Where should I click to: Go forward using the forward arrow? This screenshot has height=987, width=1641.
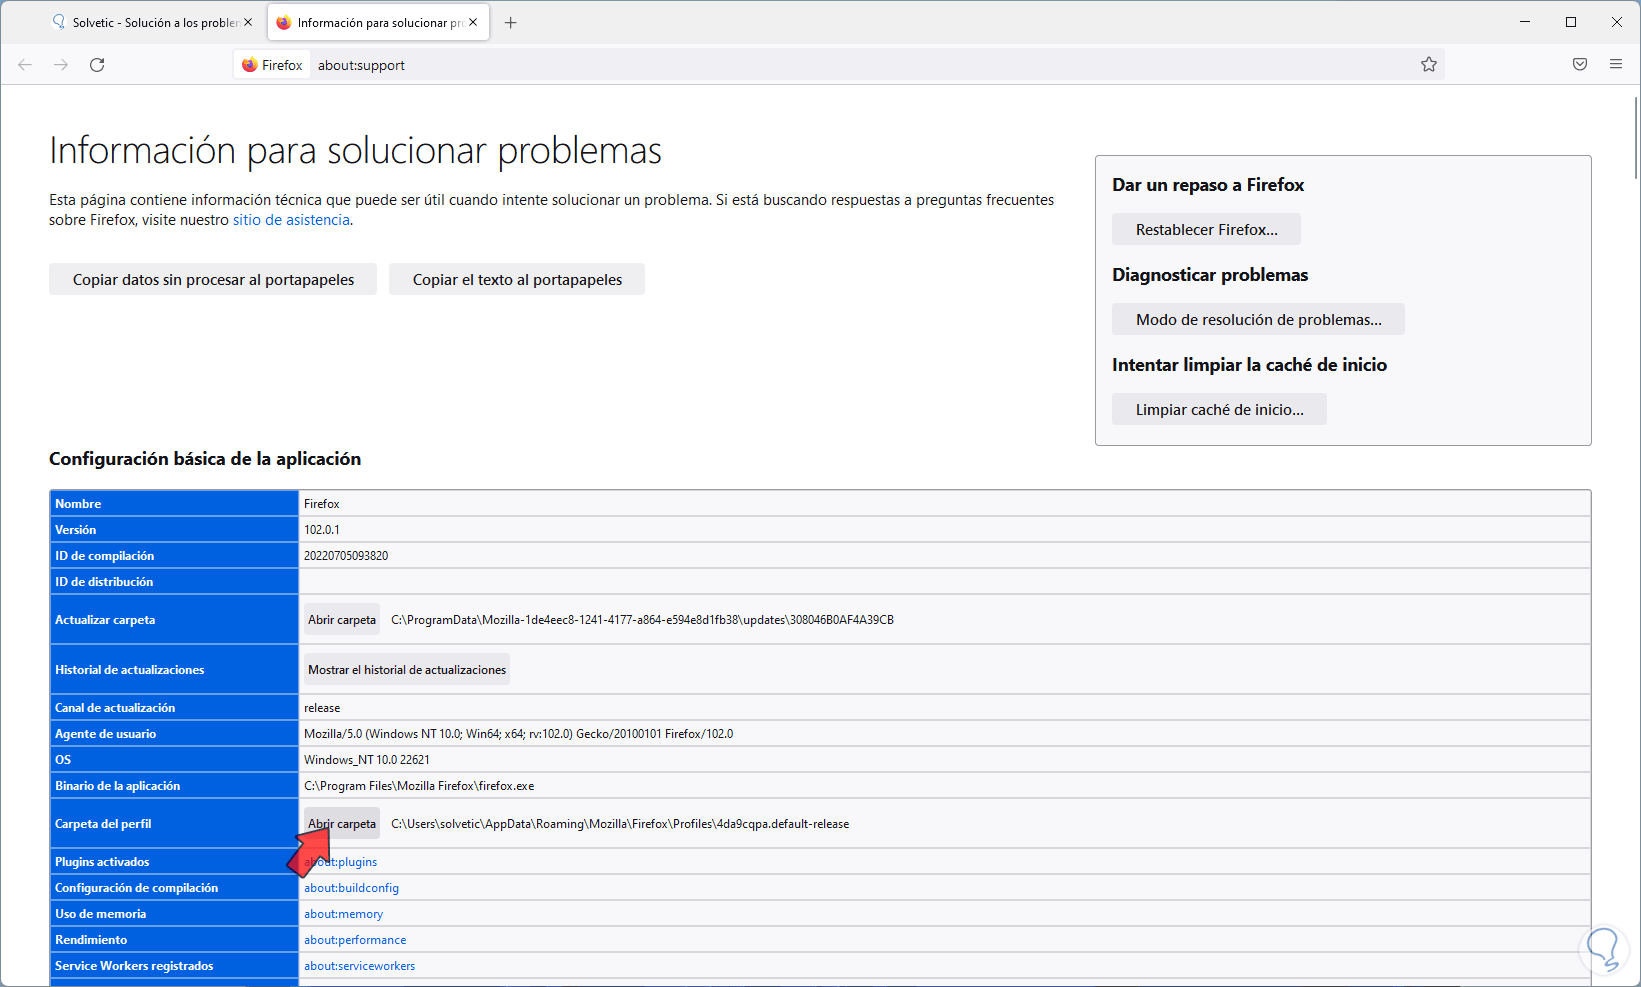61,65
